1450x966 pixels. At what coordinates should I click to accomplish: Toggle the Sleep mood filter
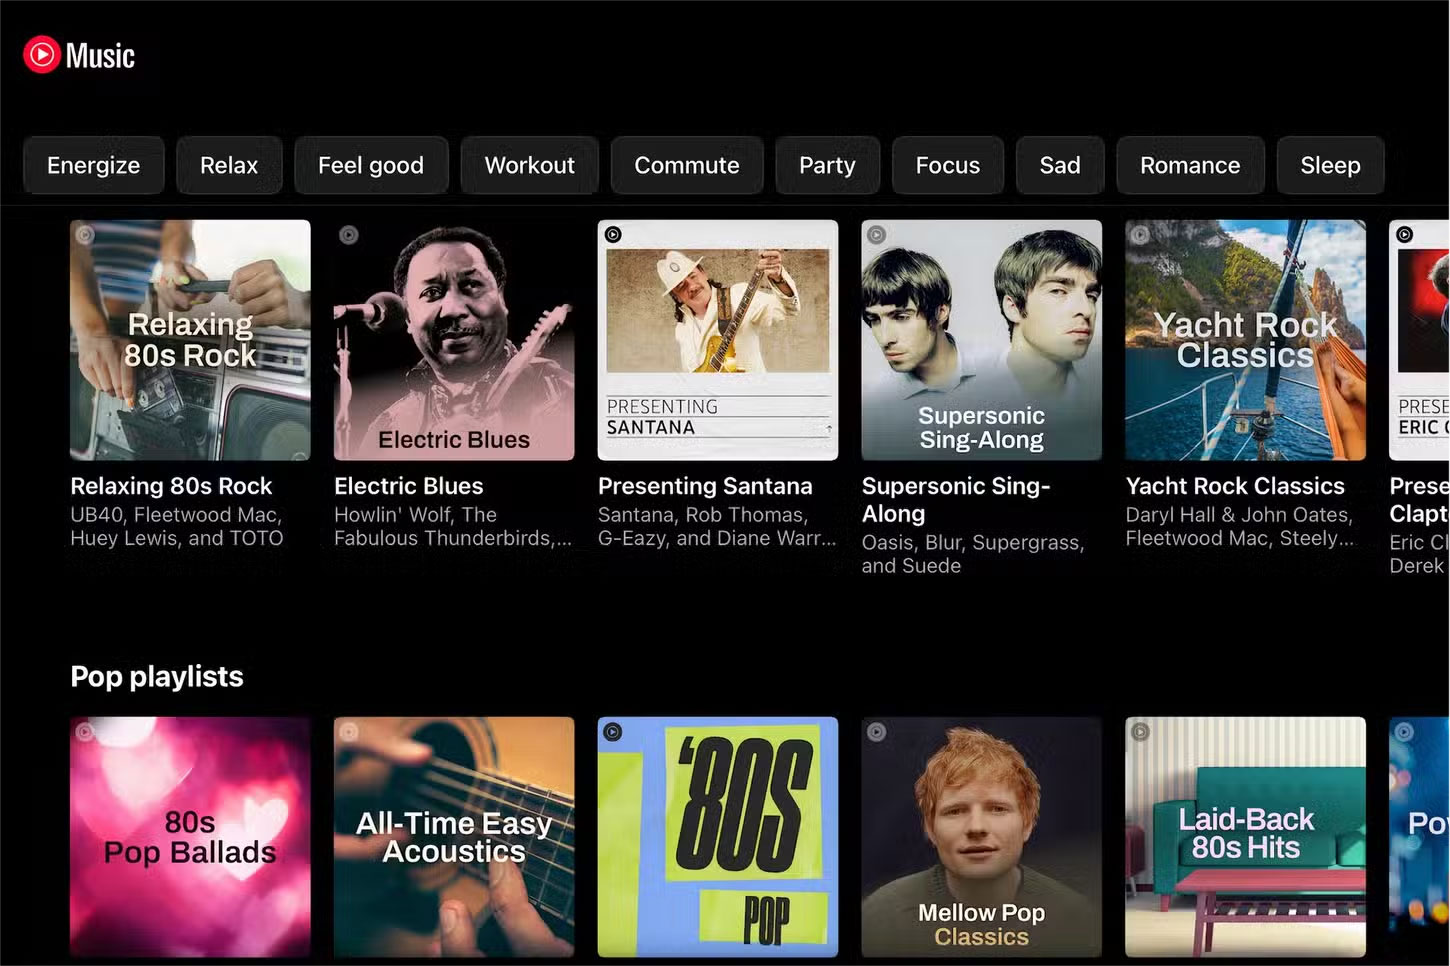(1330, 165)
